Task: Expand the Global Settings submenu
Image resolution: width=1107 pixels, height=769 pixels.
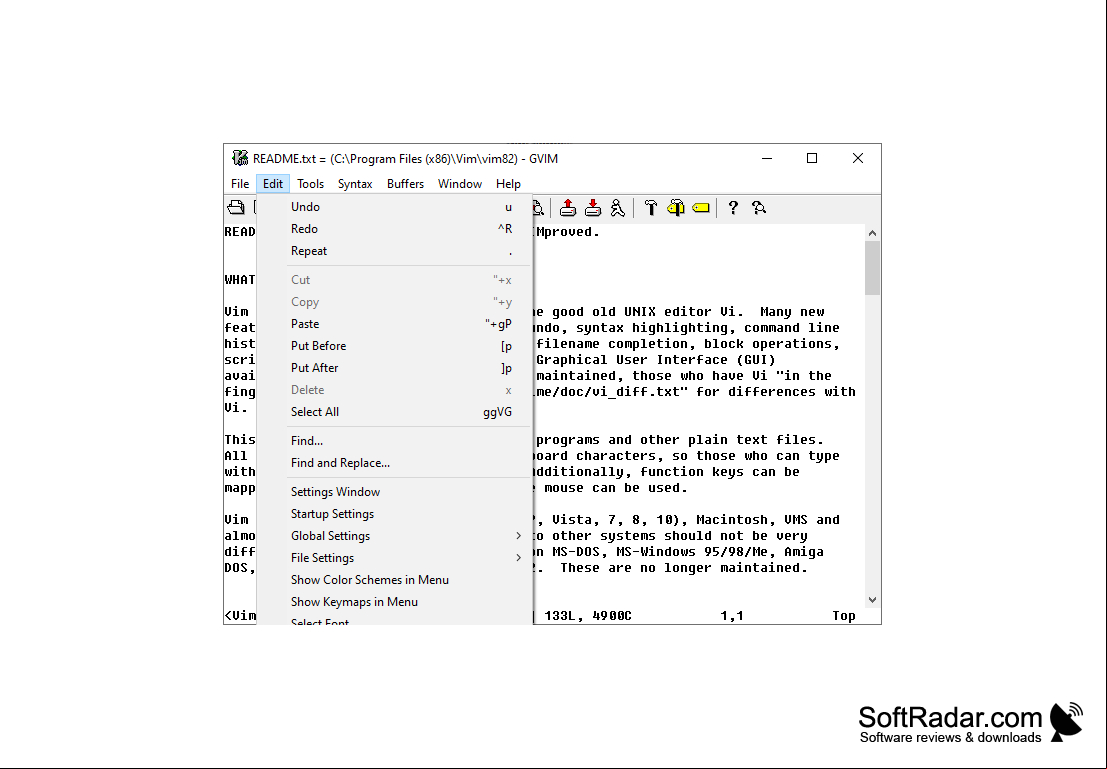Action: [395, 536]
